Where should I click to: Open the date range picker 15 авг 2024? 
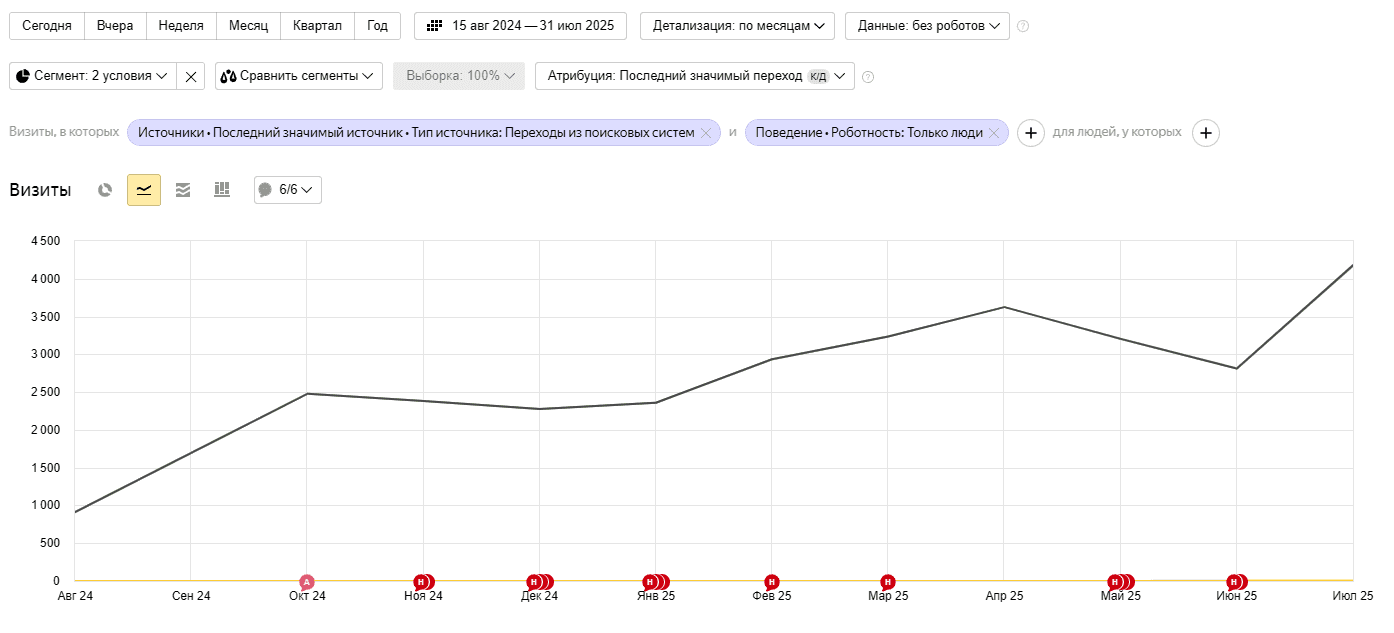click(520, 26)
